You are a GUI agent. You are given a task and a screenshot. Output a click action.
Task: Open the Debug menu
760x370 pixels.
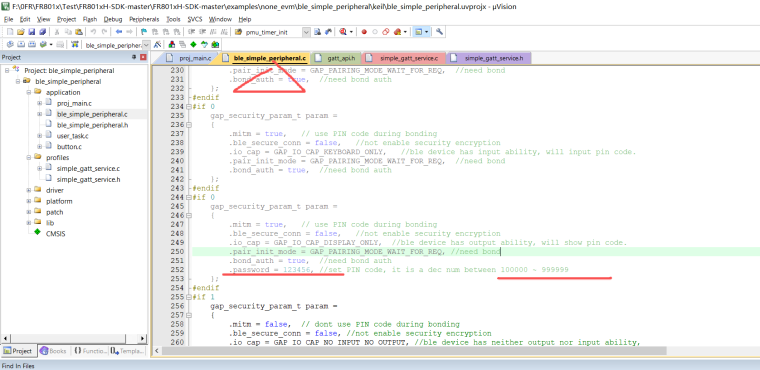tap(113, 19)
